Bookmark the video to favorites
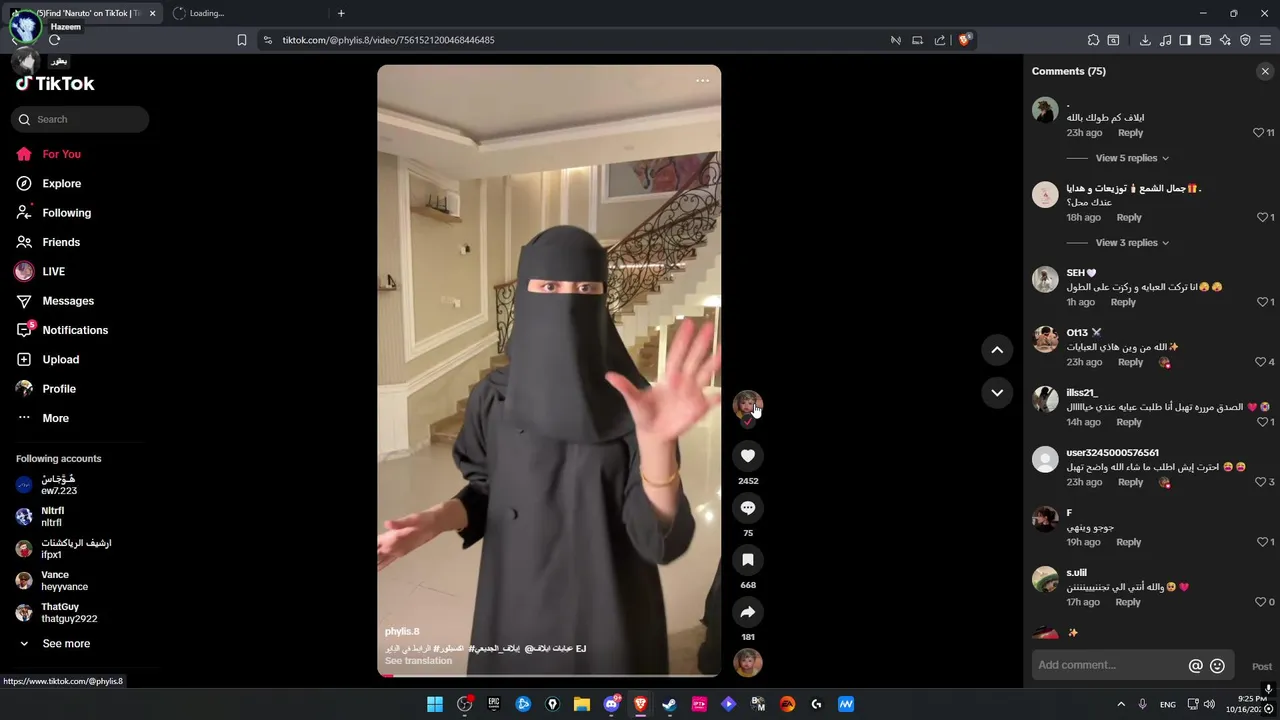Screen dimensions: 1280x720 point(747,560)
